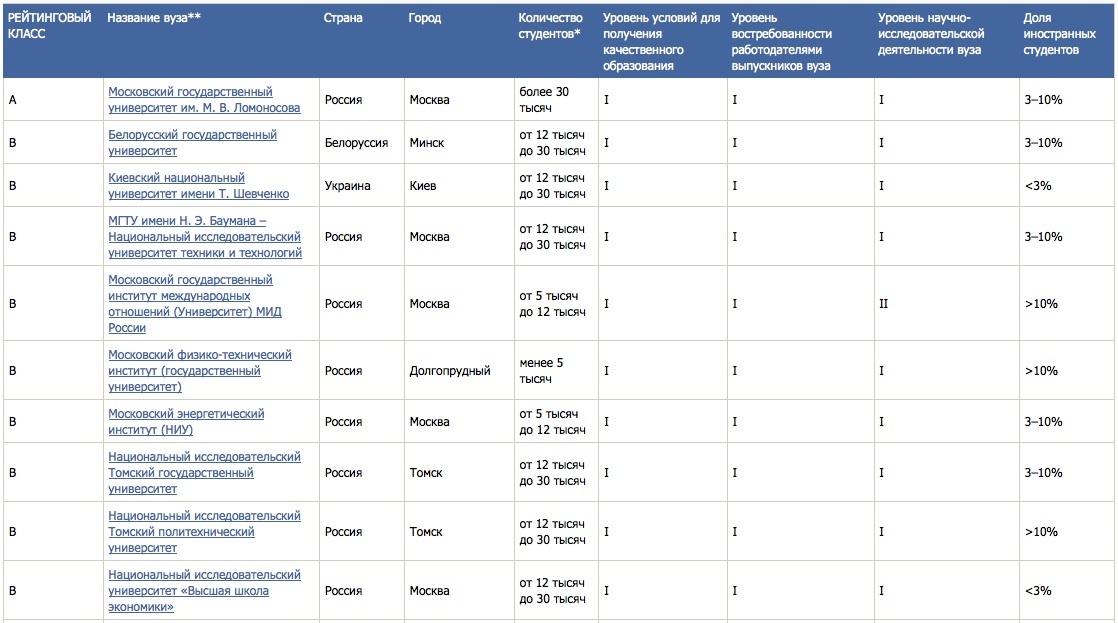Viewport: 1118px width, 623px height.
Task: Select the Белоруссия country cell
Action: (356, 143)
